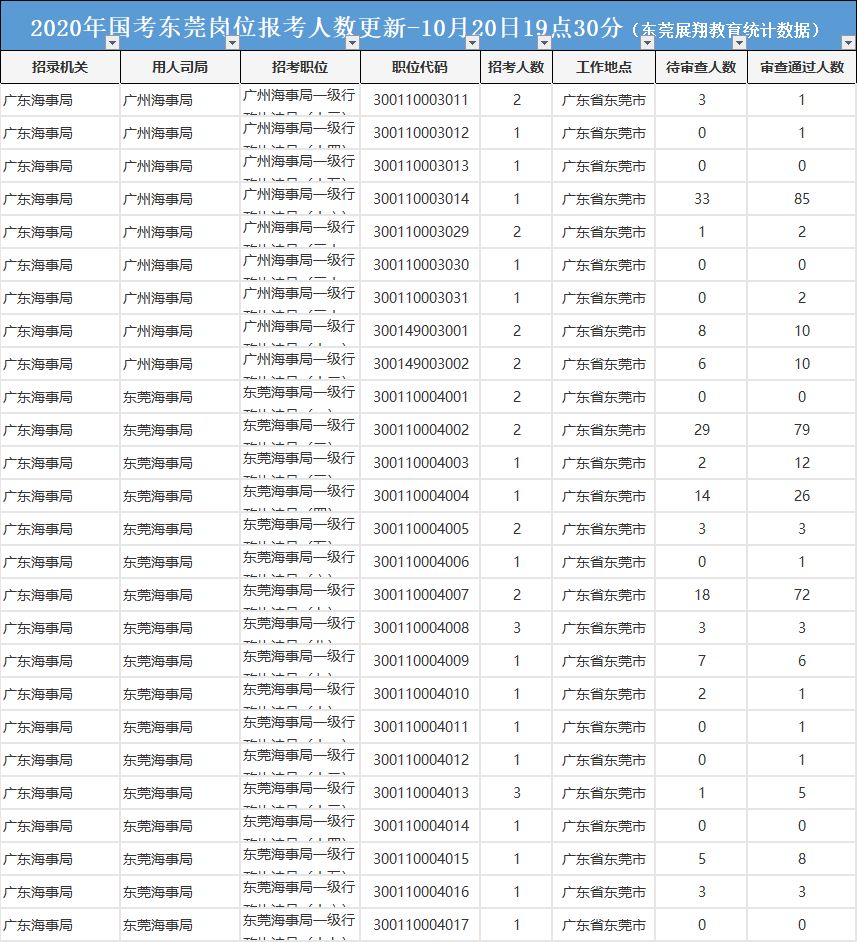Select position code 300149003001
857x942 pixels.
click(x=420, y=331)
